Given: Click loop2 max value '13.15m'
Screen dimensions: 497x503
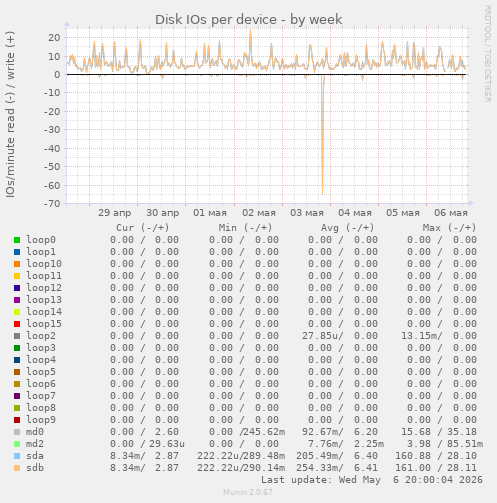Looking at the screenshot, I should (419, 336).
